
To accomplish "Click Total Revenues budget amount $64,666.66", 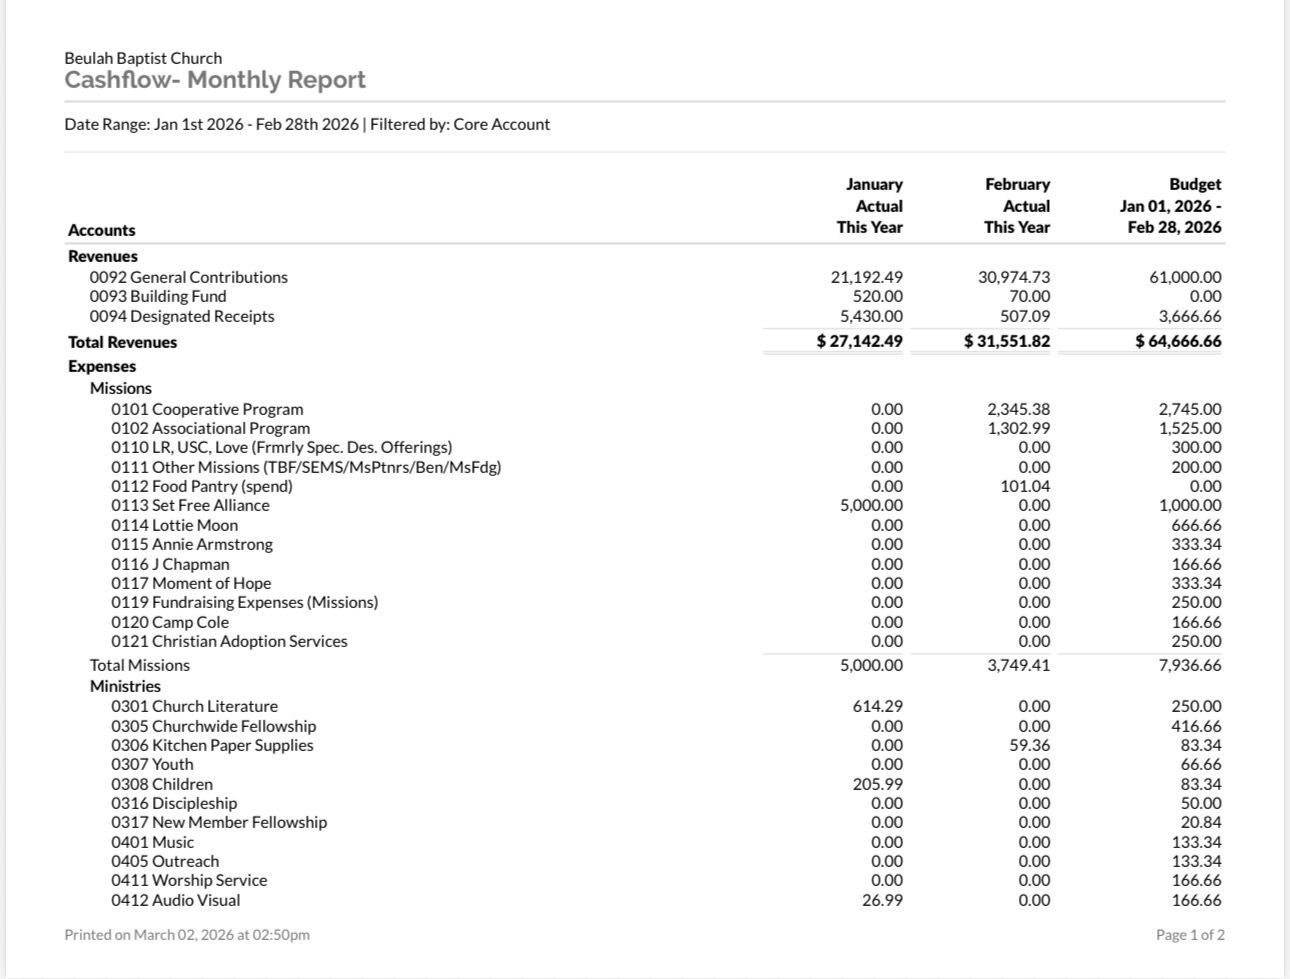I will tap(1179, 341).
